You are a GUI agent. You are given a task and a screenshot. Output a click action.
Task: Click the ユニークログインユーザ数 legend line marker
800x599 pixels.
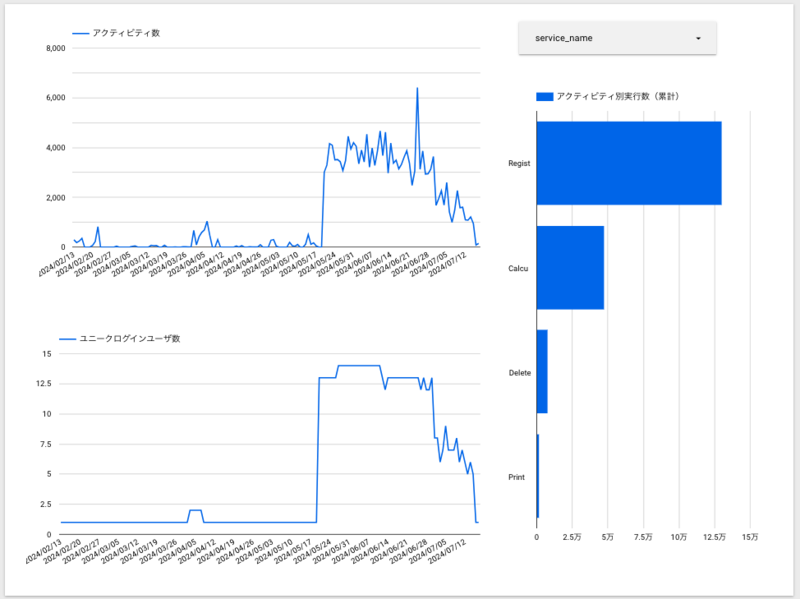68,339
